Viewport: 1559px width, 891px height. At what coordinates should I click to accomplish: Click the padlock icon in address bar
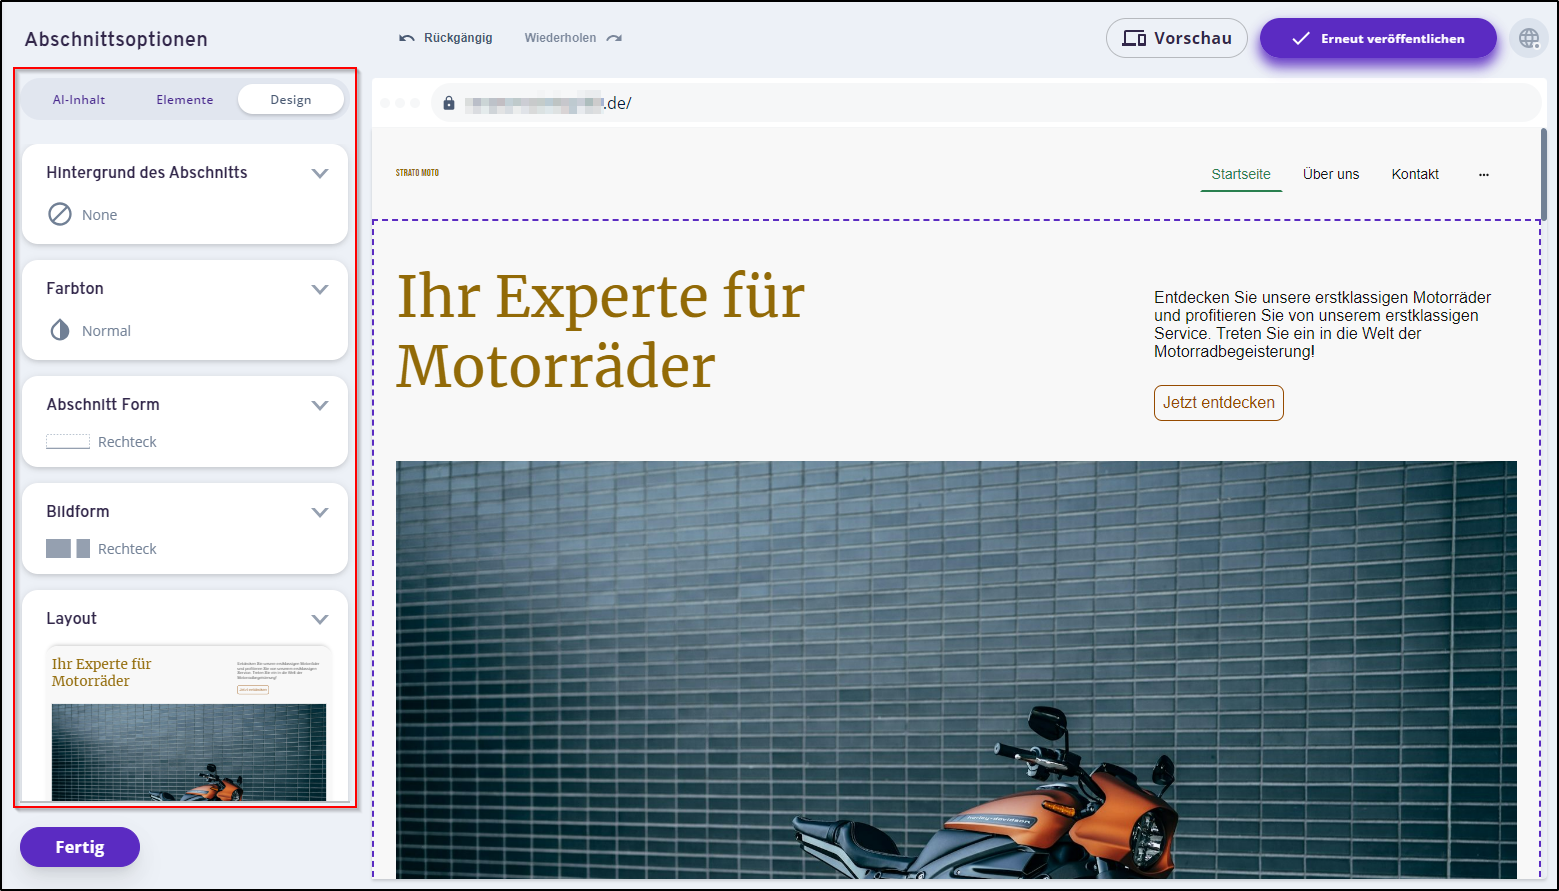[449, 103]
